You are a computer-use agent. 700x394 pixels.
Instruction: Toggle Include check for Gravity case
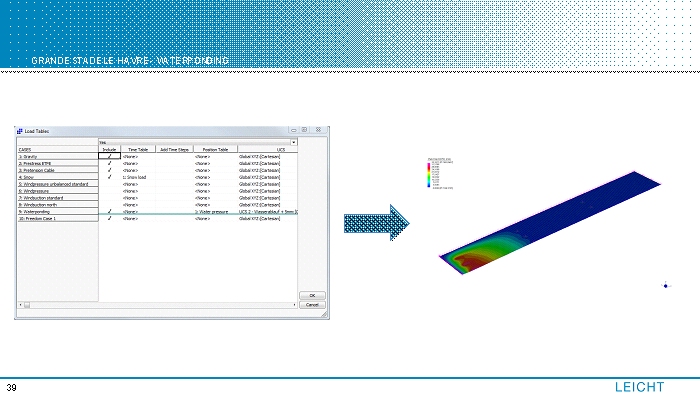[109, 156]
